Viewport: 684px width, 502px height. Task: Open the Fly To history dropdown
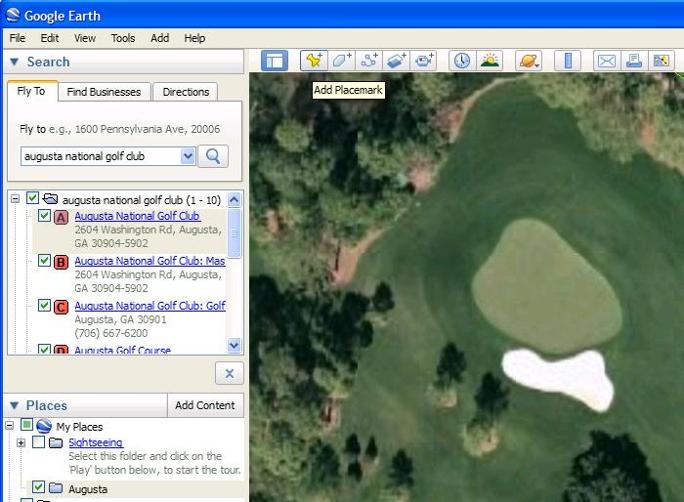click(188, 156)
